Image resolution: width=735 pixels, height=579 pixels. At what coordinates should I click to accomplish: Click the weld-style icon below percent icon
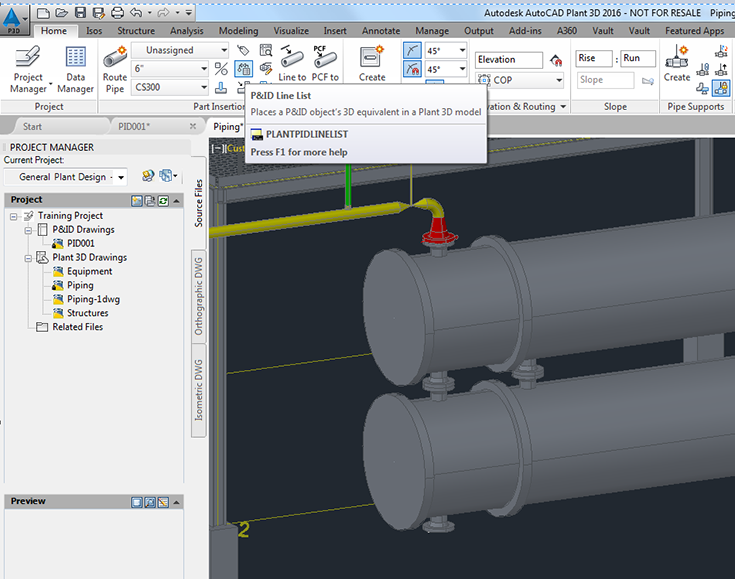(221, 88)
